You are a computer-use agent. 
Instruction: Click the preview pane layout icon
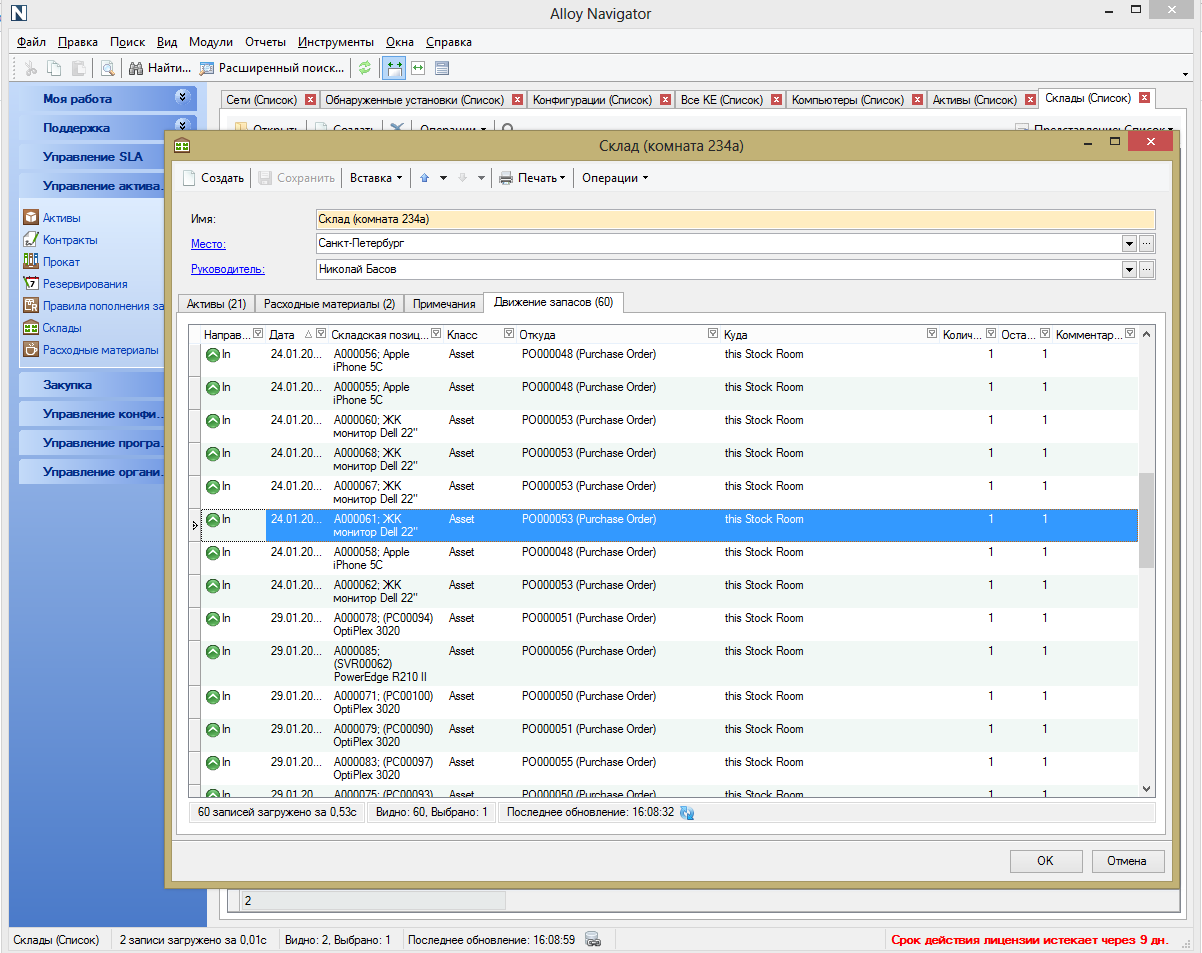(442, 68)
